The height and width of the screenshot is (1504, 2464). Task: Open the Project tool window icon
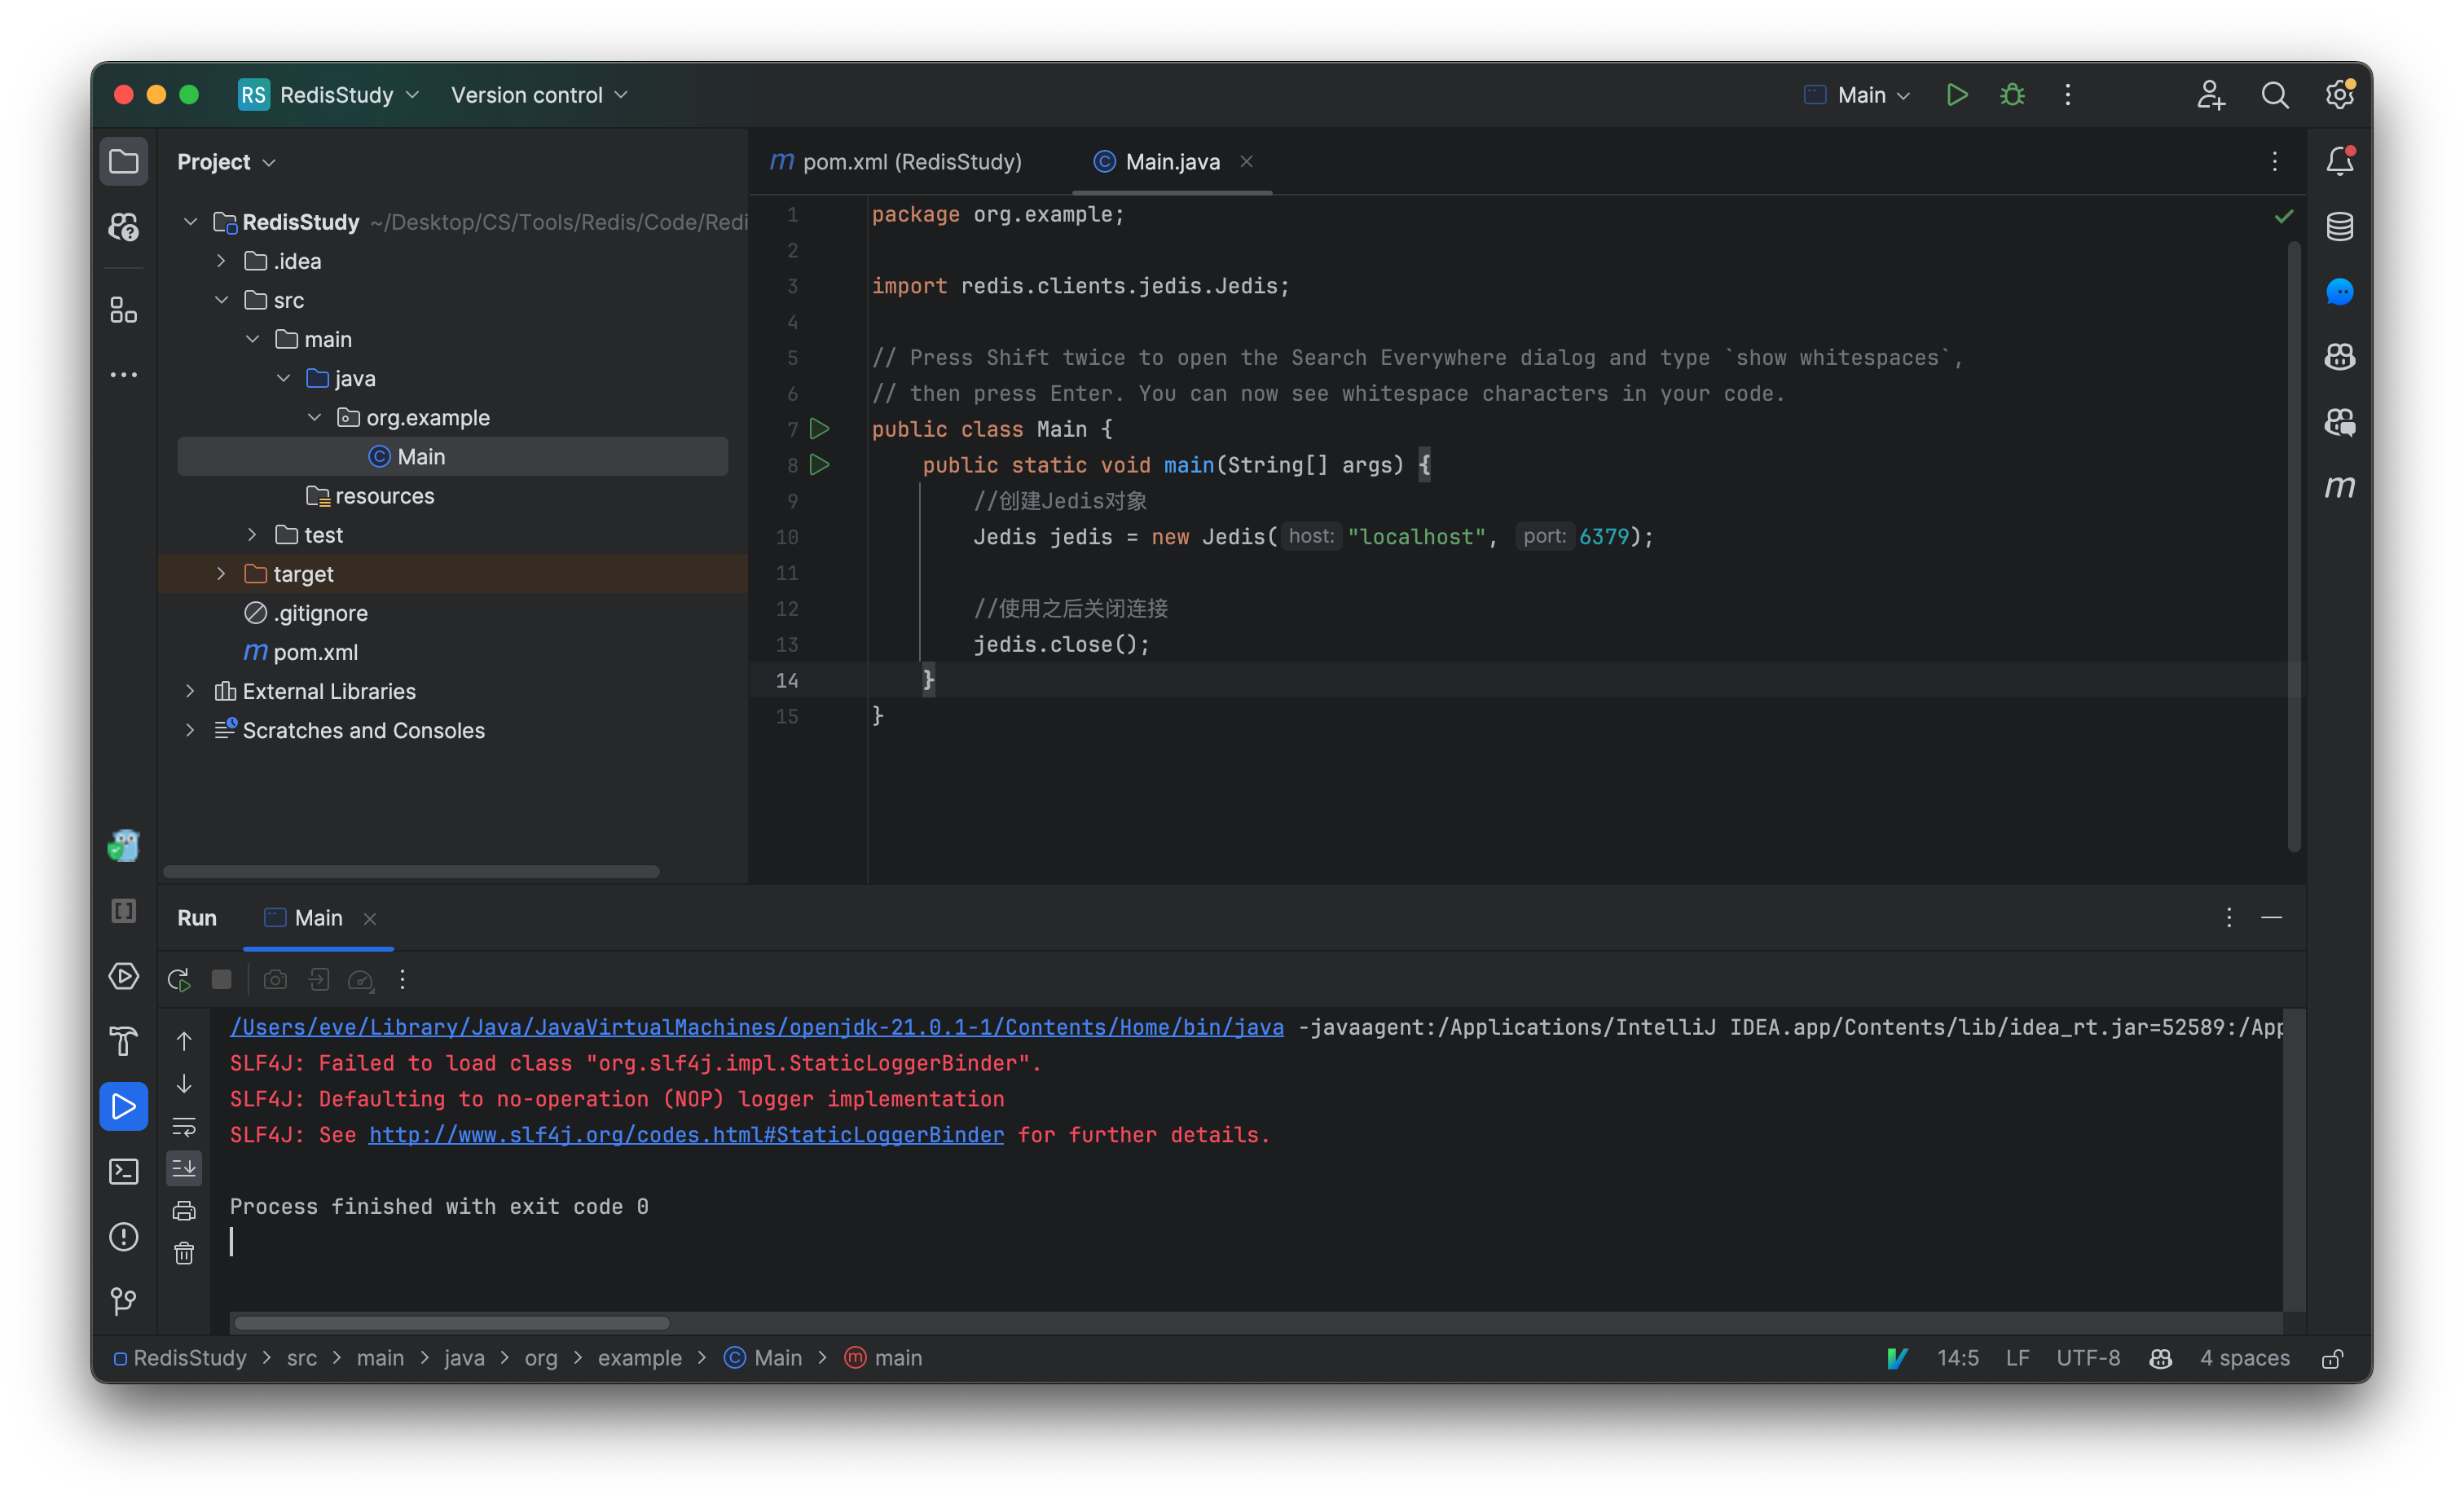(x=123, y=161)
